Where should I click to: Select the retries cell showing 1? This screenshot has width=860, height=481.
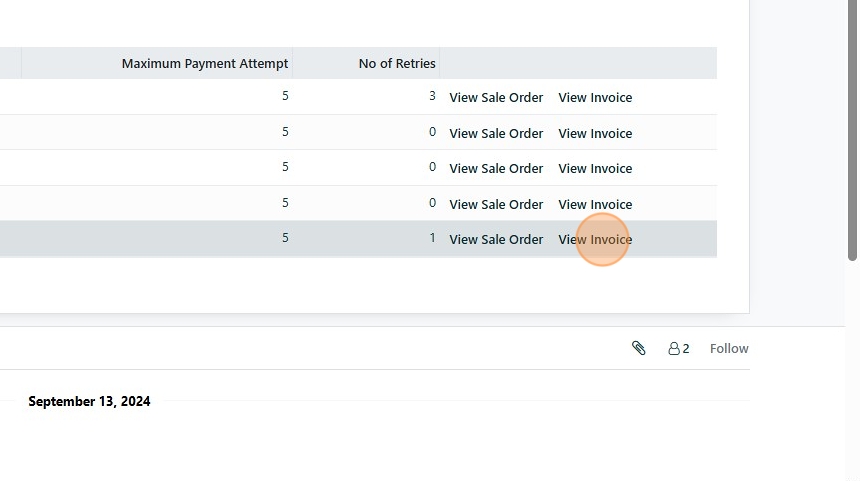coord(432,238)
